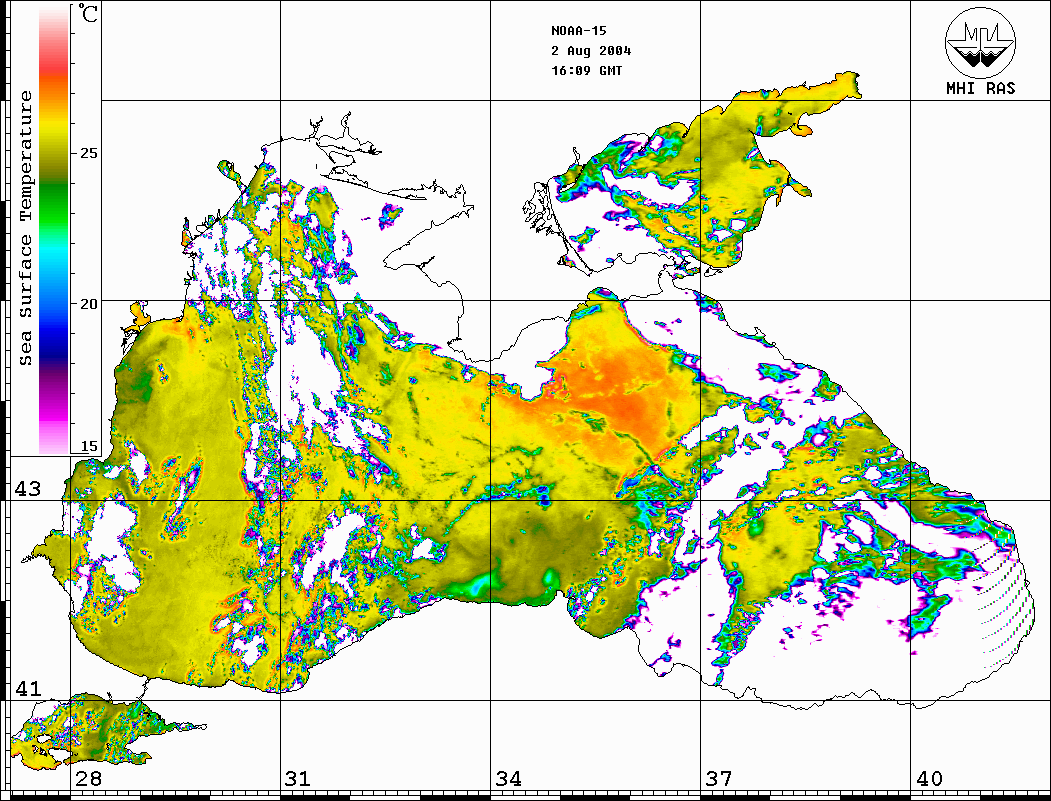Click longitude label '37'
1051x801 pixels.
pyautogui.click(x=719, y=778)
